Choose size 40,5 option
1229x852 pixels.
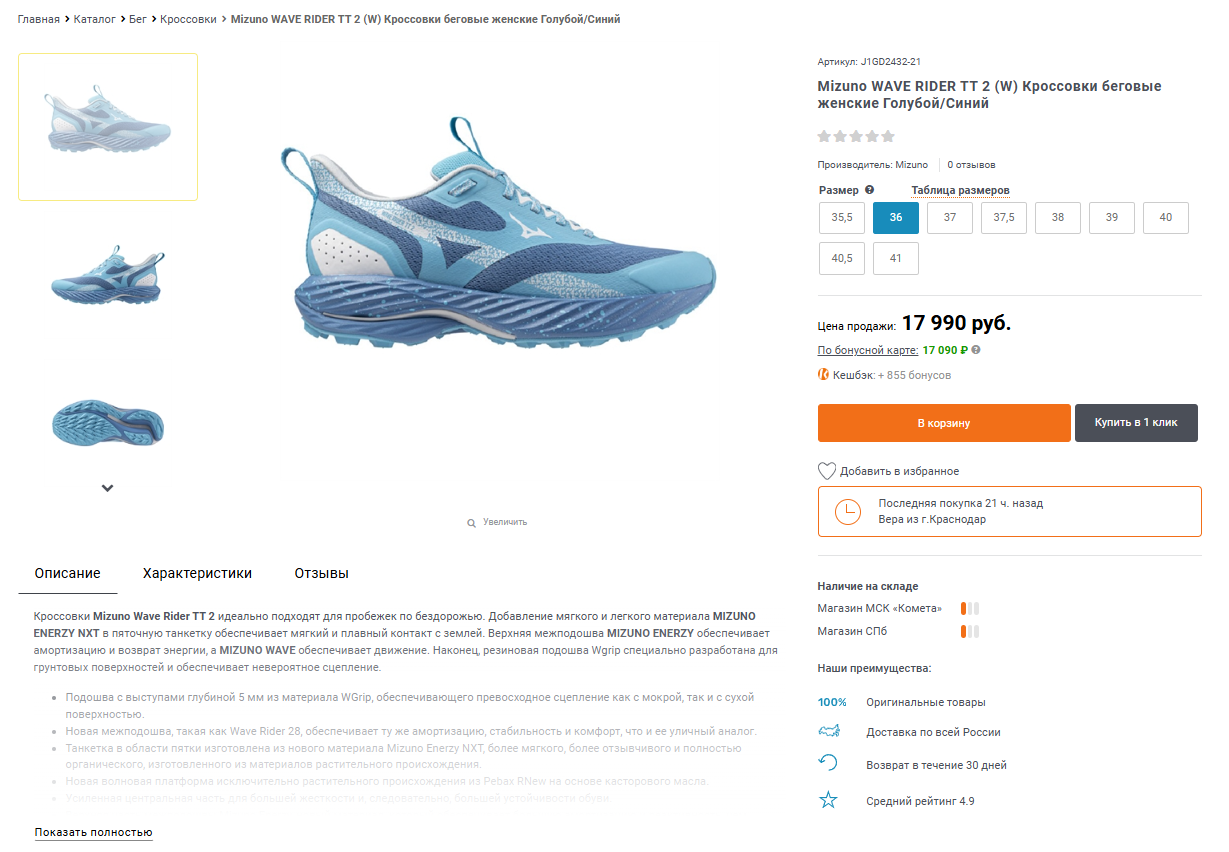point(842,258)
